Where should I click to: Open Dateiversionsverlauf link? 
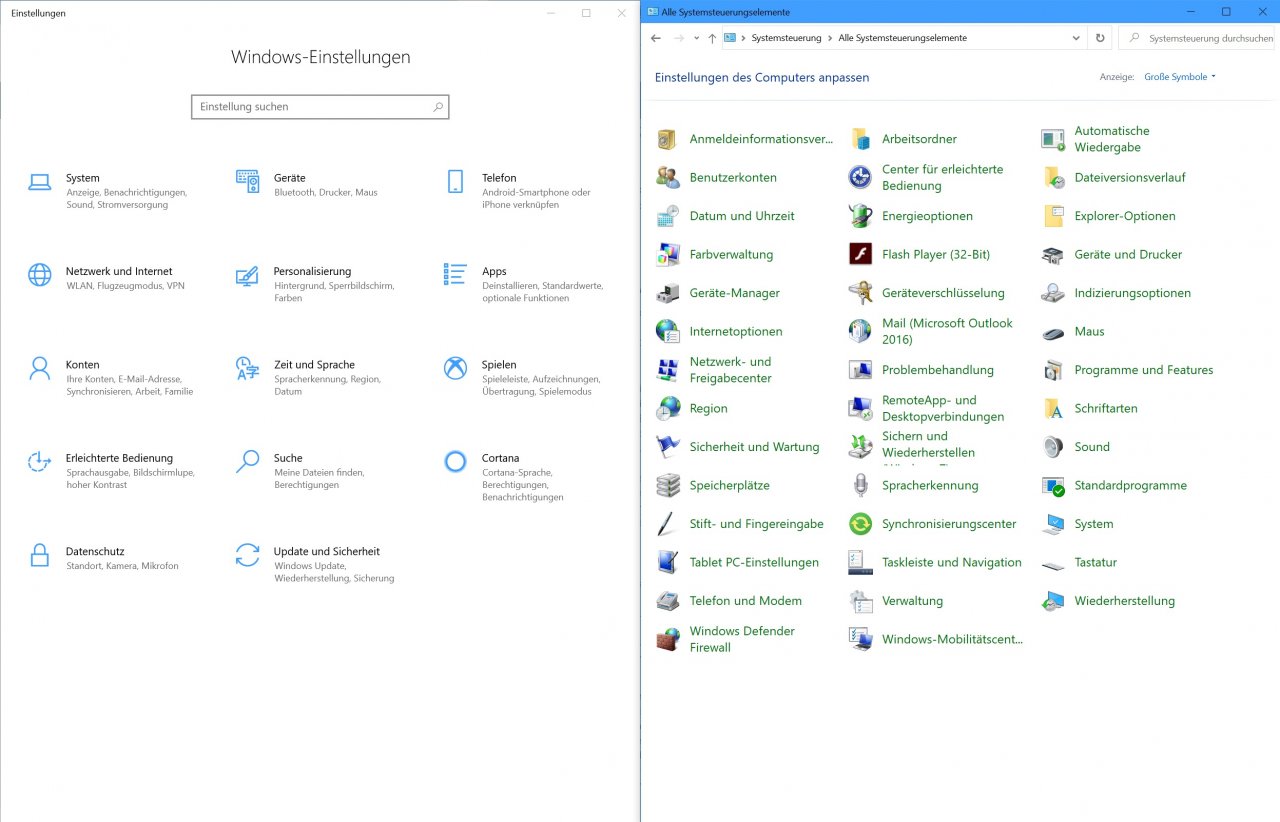pos(1129,177)
